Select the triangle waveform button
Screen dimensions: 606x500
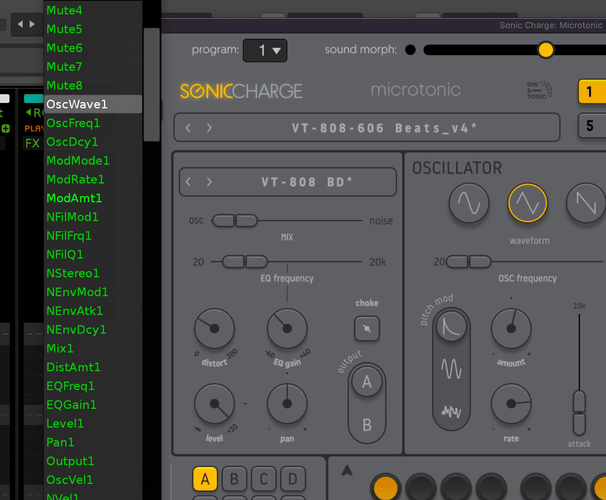(x=528, y=204)
